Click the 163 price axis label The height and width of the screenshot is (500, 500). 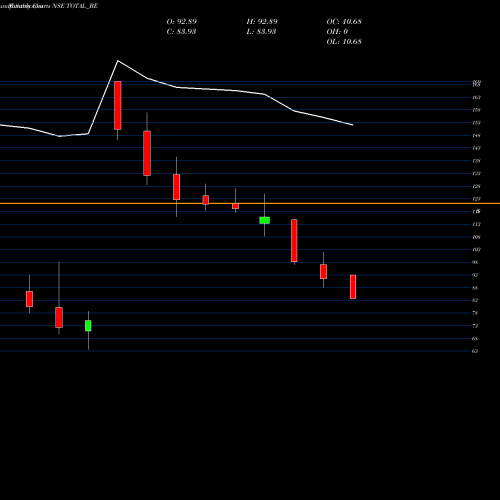[476, 97]
